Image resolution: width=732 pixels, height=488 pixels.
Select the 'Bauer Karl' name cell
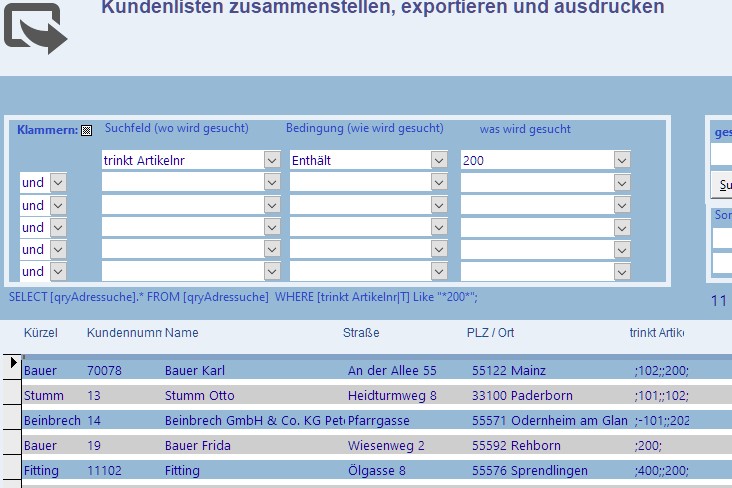[196, 371]
